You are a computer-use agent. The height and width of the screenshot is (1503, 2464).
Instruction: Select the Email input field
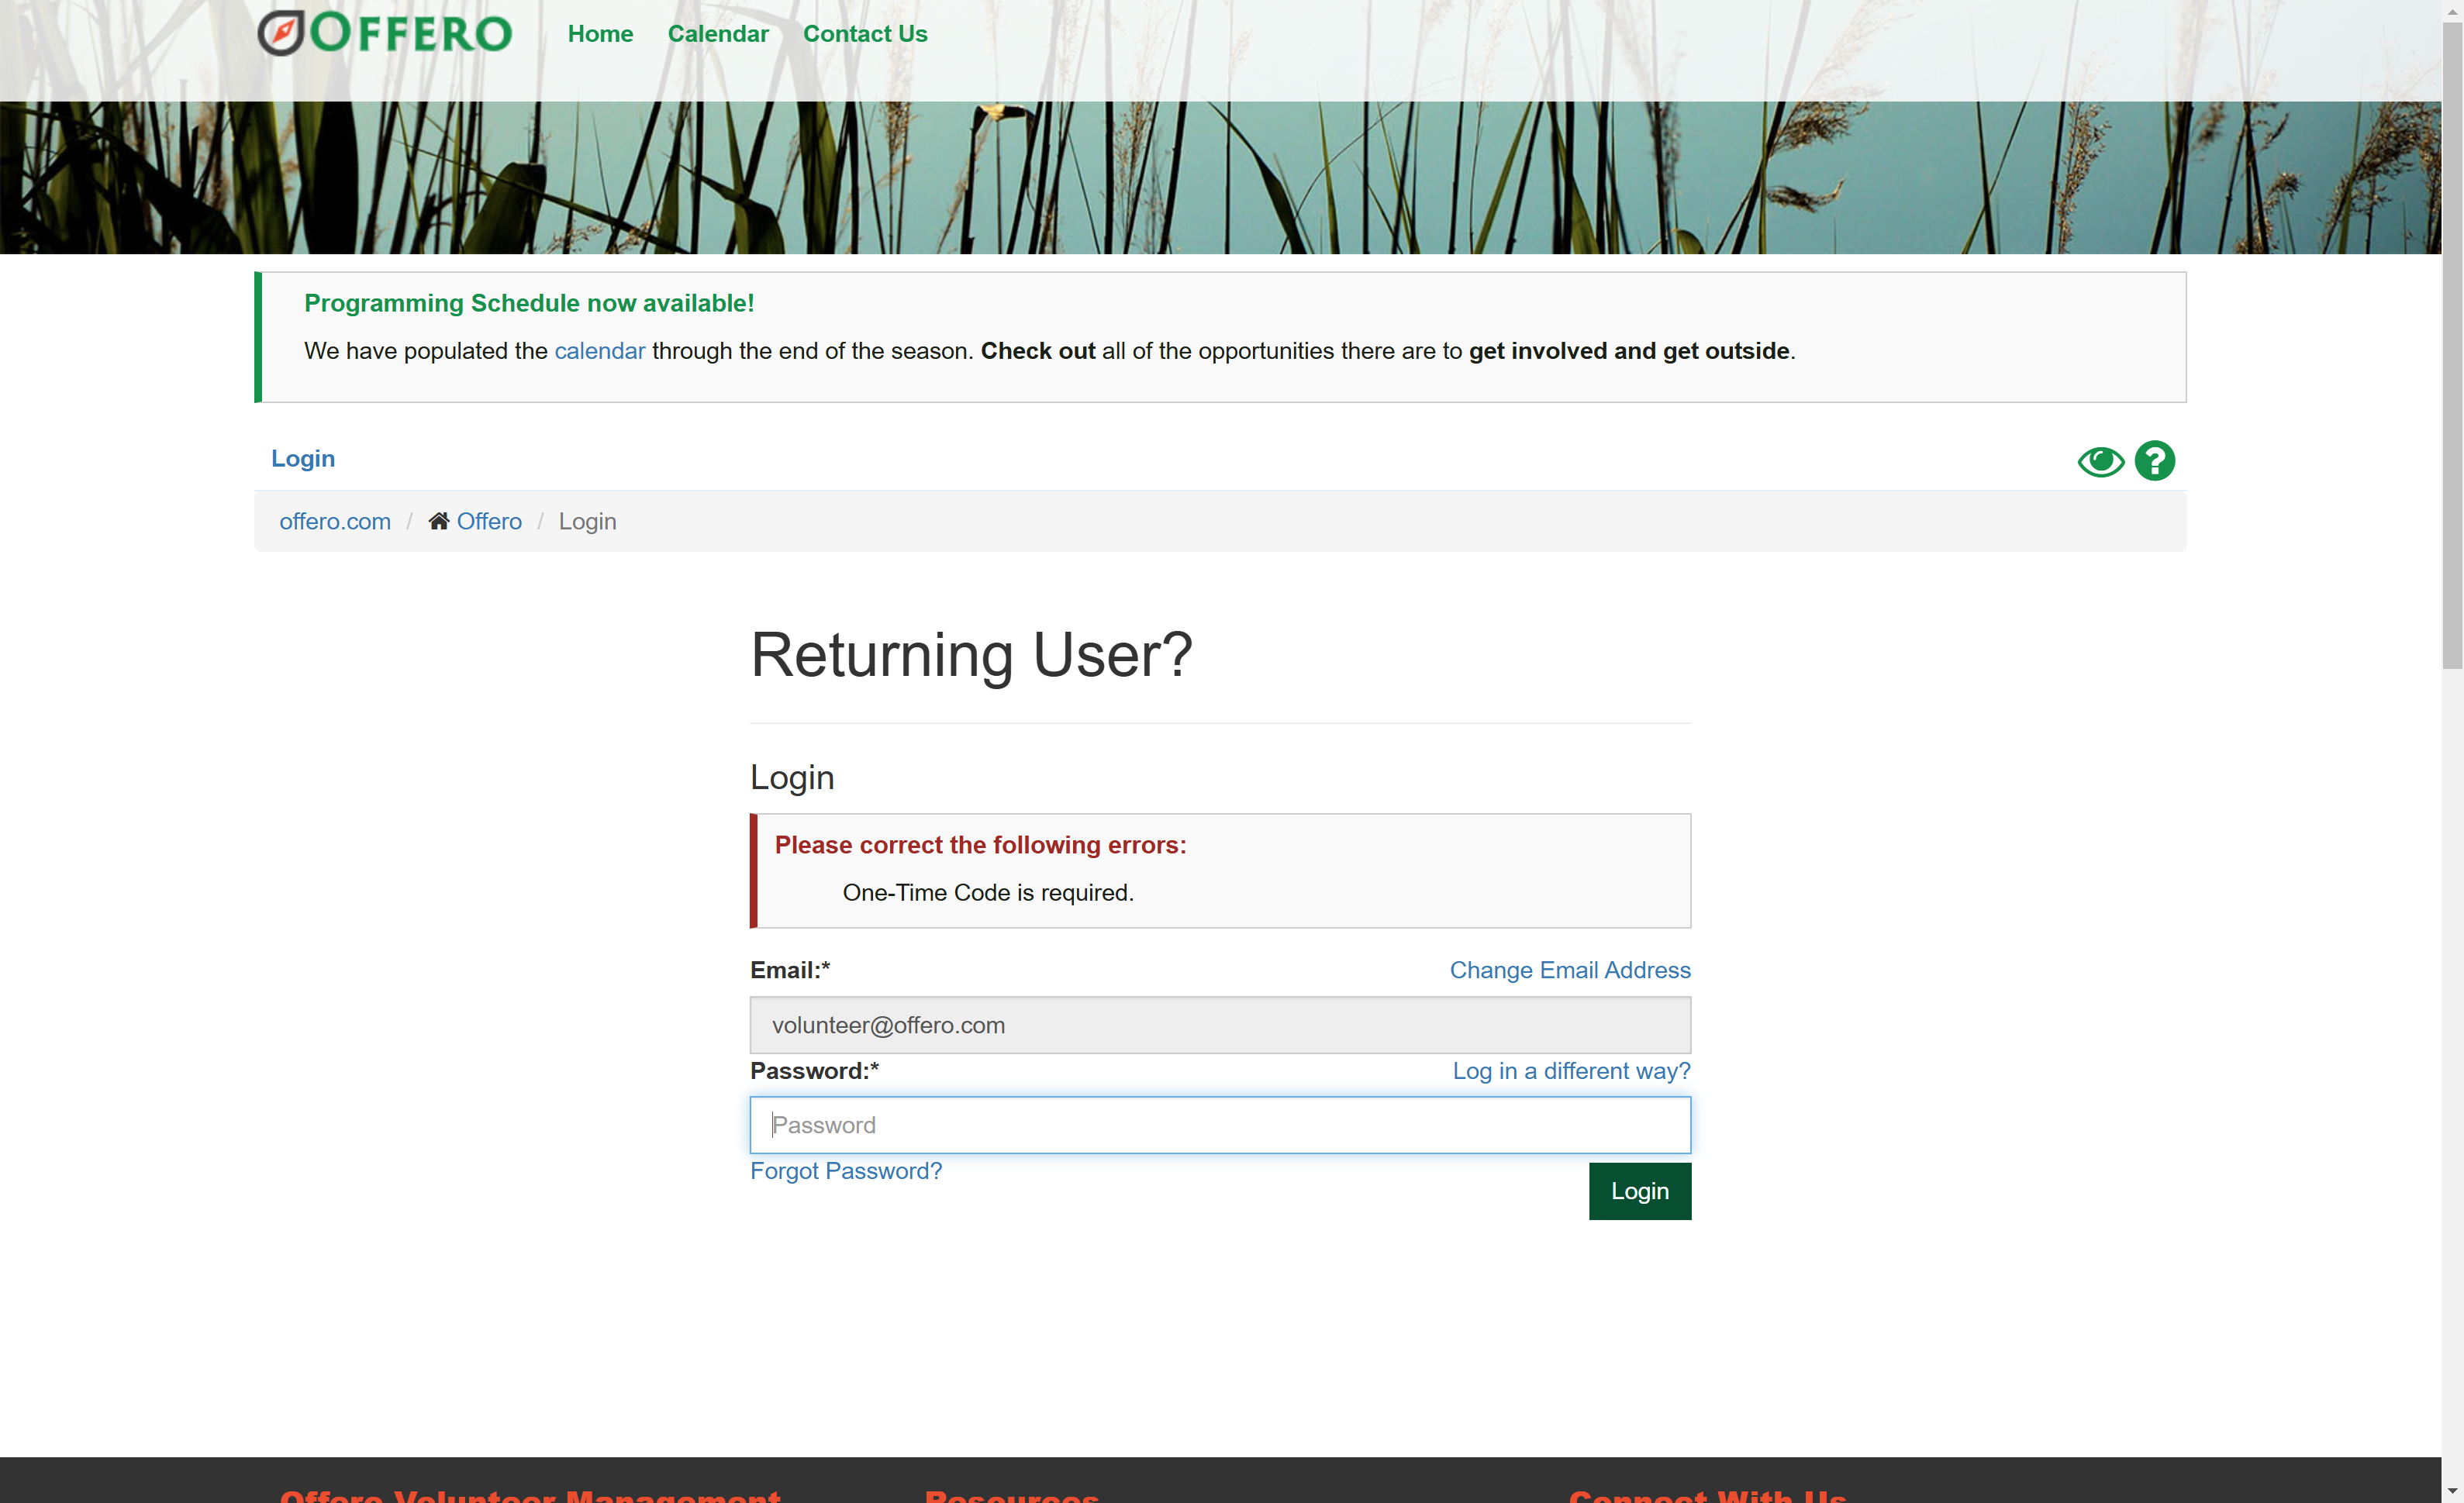[1220, 1024]
